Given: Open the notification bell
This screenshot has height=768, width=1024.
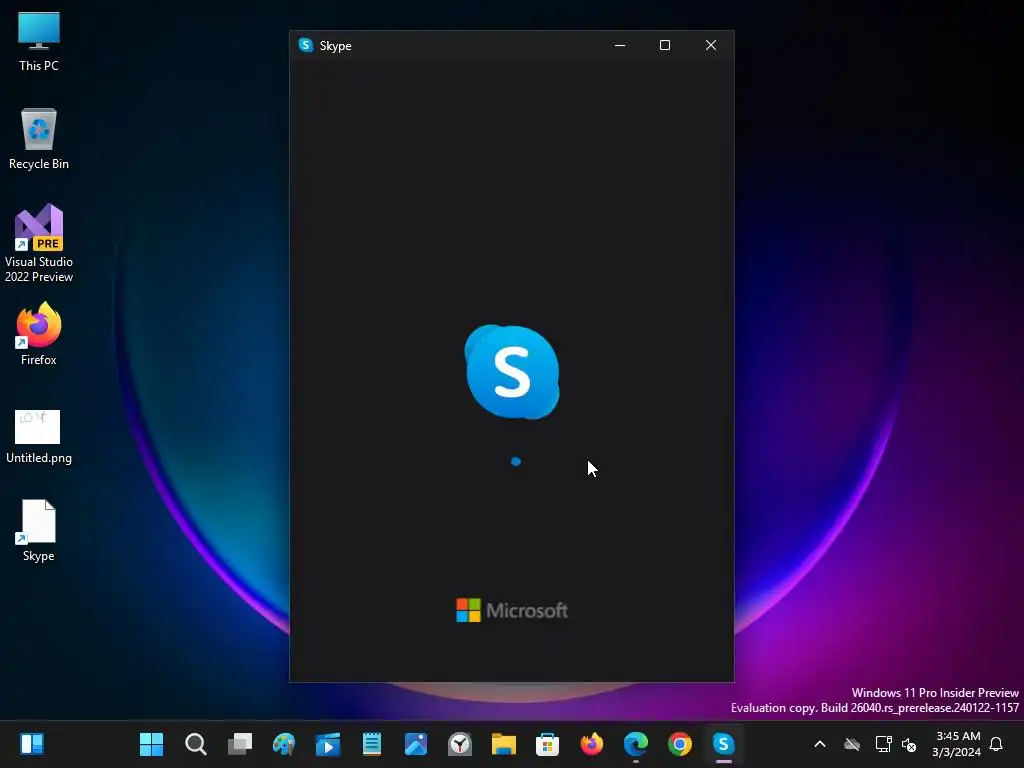Looking at the screenshot, I should (x=996, y=744).
